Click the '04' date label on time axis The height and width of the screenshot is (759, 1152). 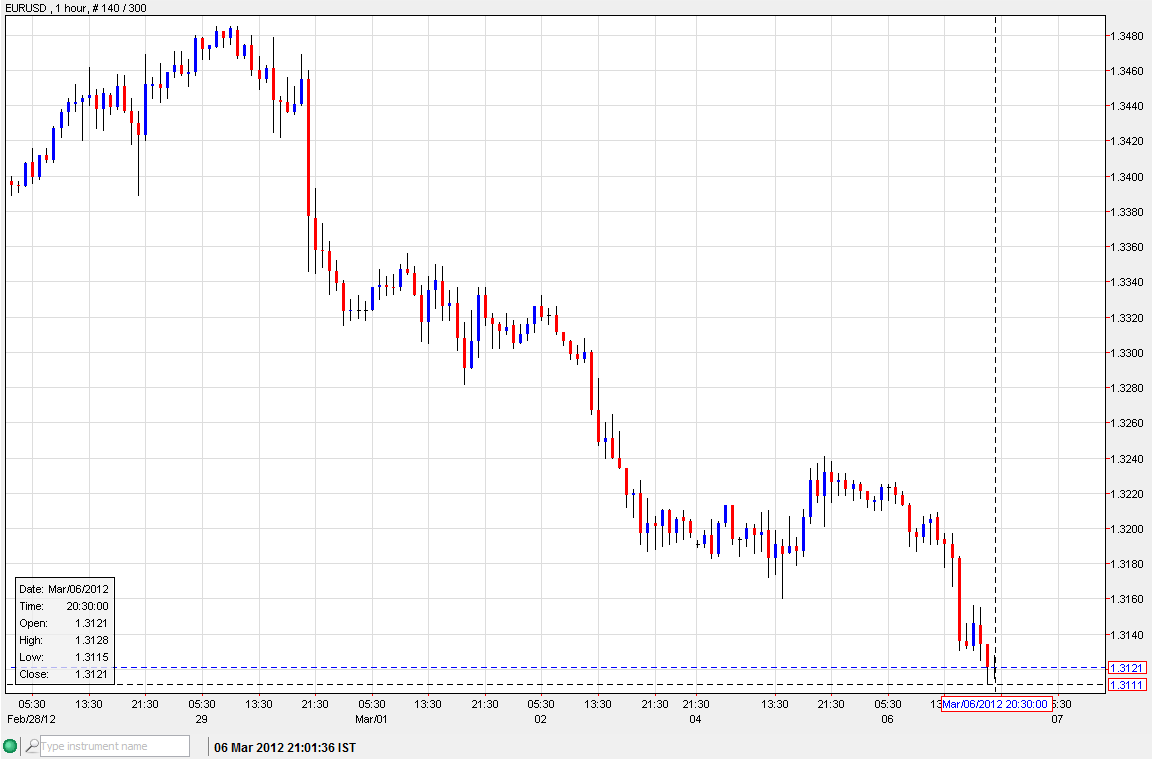click(695, 719)
